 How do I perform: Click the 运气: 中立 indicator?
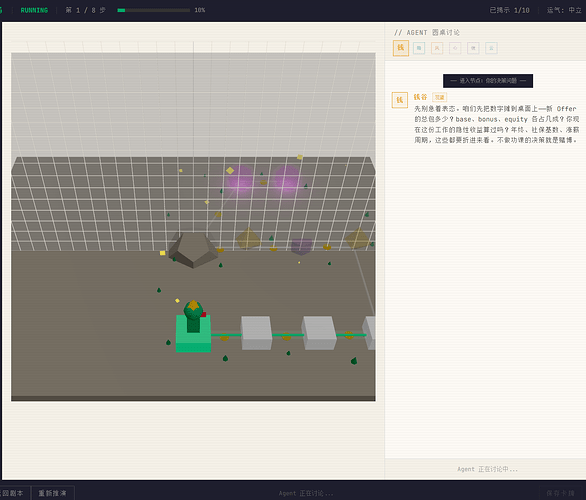(x=564, y=10)
